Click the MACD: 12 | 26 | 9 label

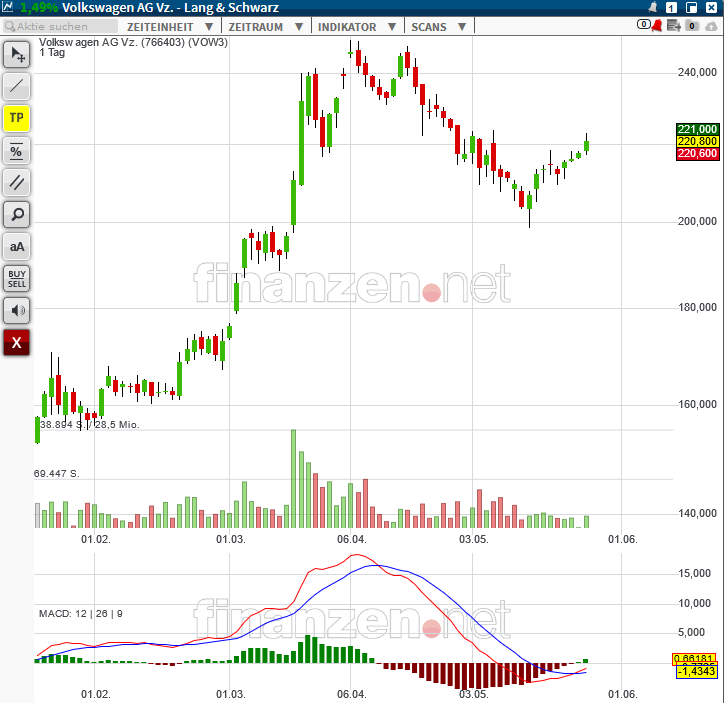click(x=81, y=613)
